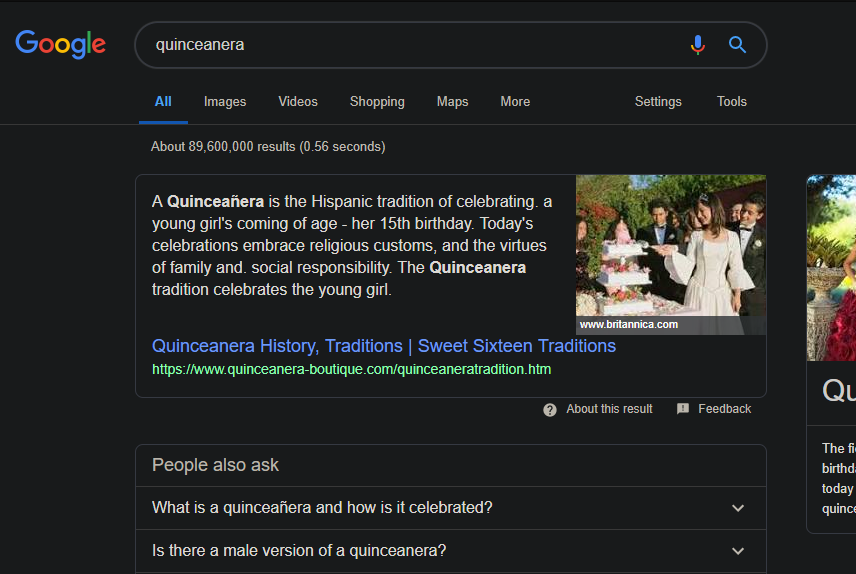Click chevron beside 'What is a quinceañera' question
The height and width of the screenshot is (574, 856).
738,508
